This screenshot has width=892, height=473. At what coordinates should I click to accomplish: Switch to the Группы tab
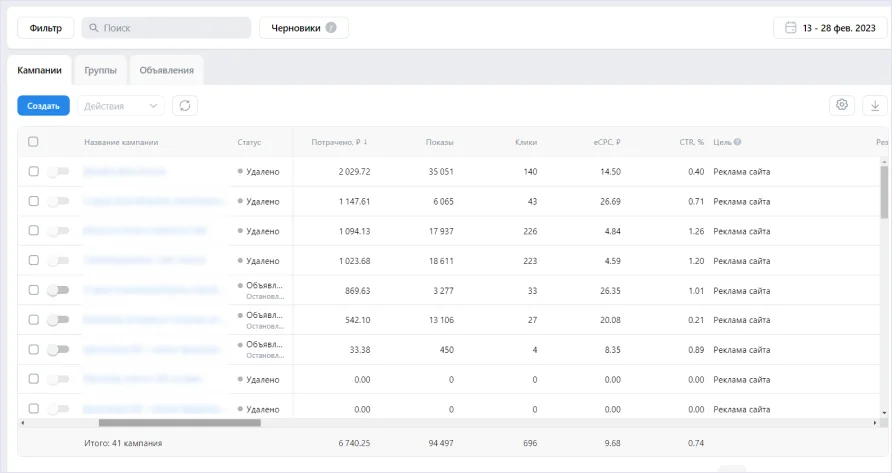(x=101, y=71)
